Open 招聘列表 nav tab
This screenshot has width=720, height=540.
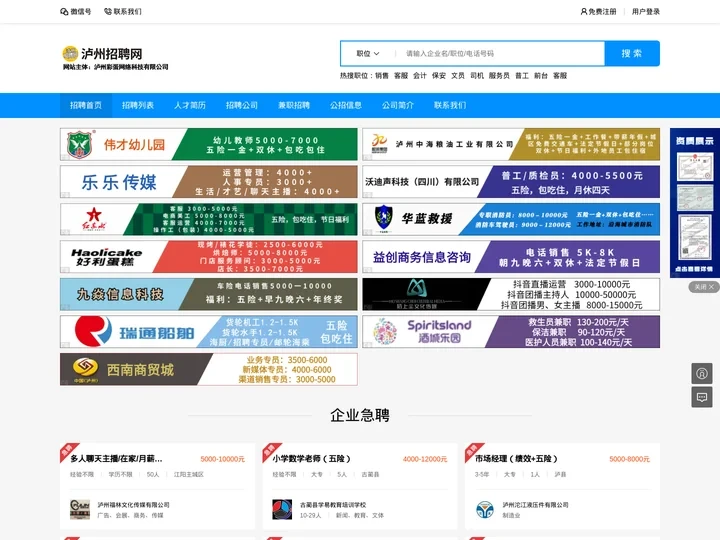click(138, 105)
